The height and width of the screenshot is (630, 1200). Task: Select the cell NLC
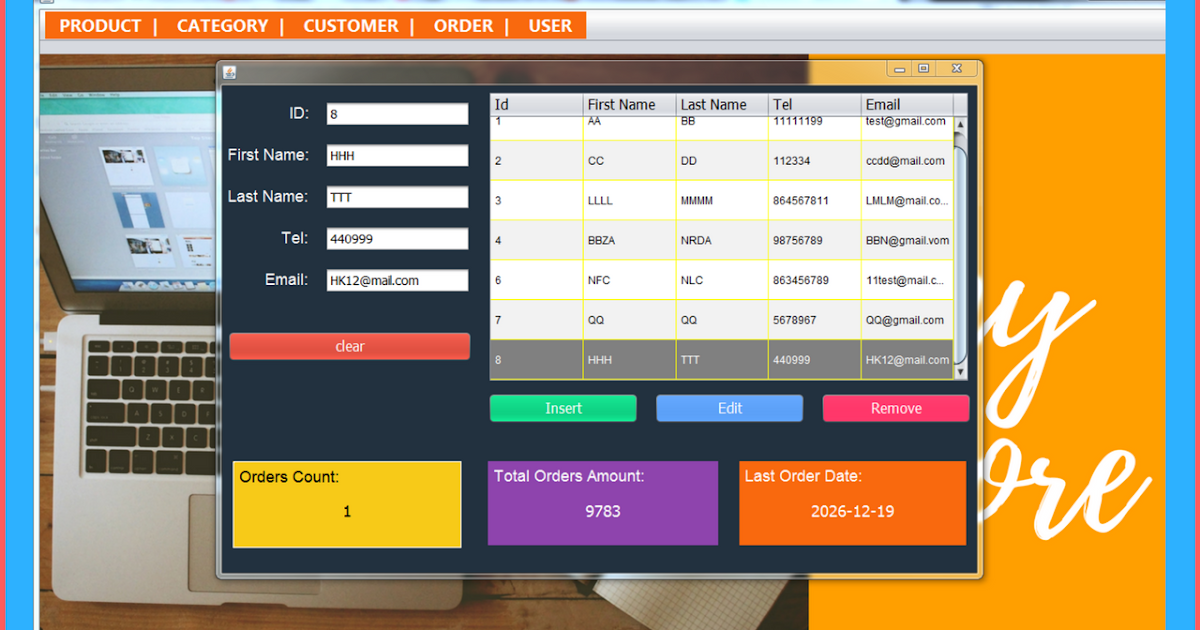722,281
